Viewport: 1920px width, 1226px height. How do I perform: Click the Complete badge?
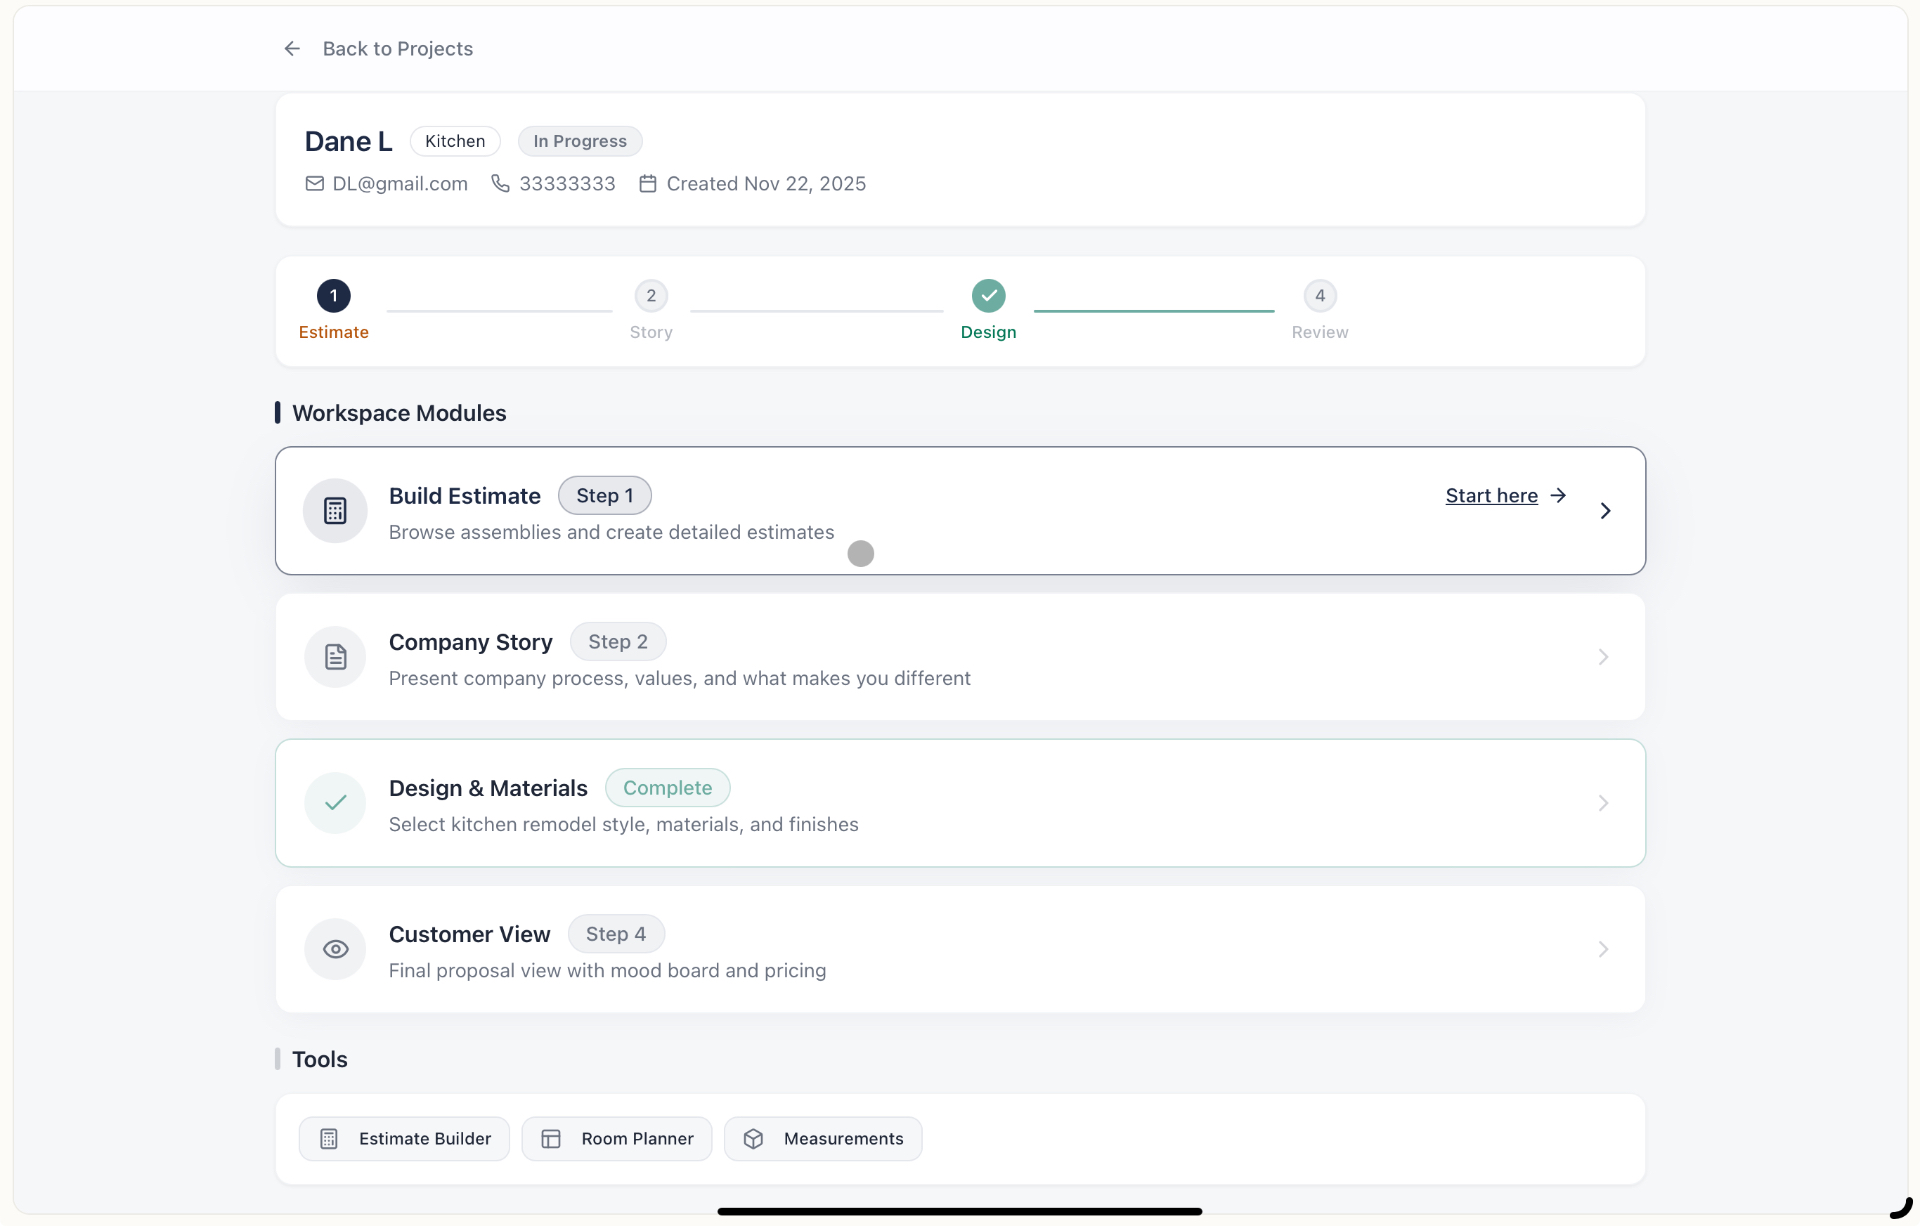[x=668, y=788]
